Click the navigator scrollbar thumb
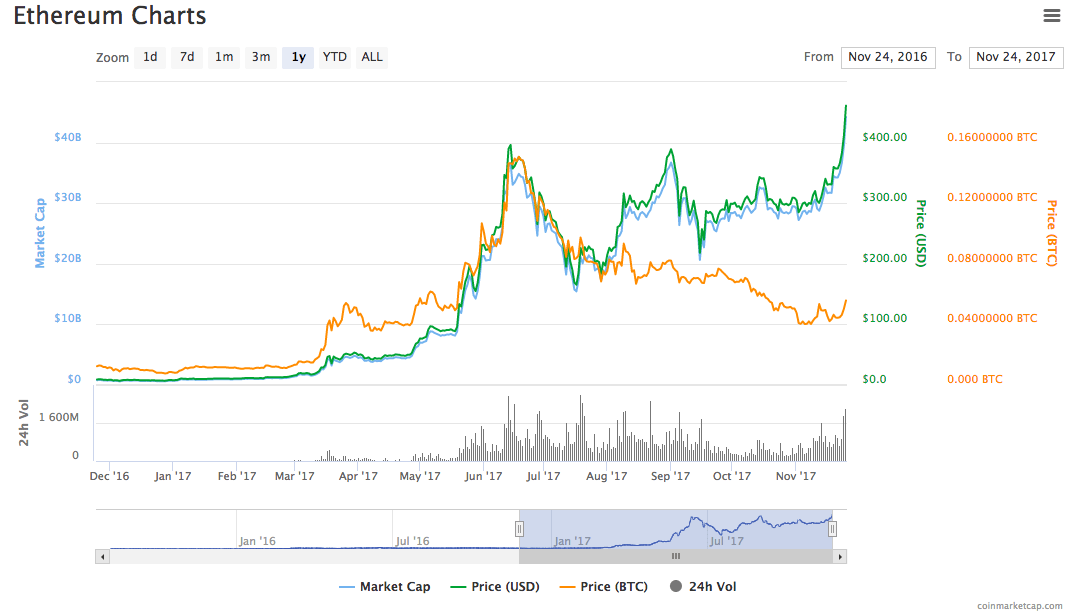 click(x=675, y=556)
